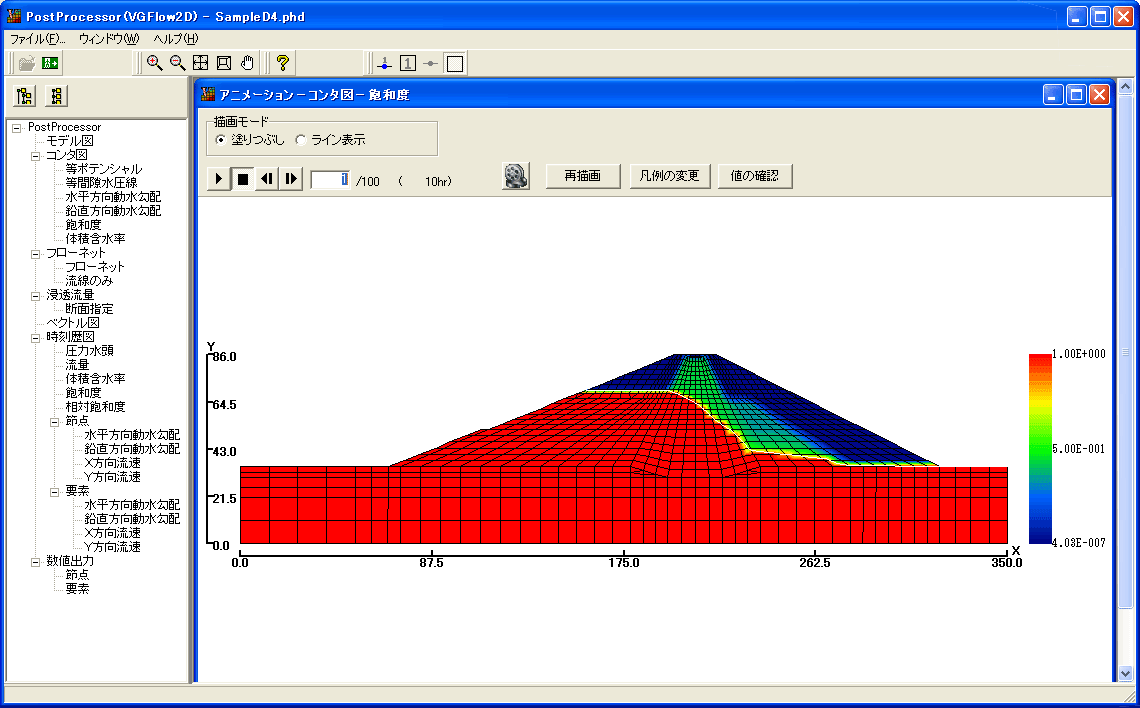Click the 凡例の変更 button
Screen dimensions: 1140x708
670,176
